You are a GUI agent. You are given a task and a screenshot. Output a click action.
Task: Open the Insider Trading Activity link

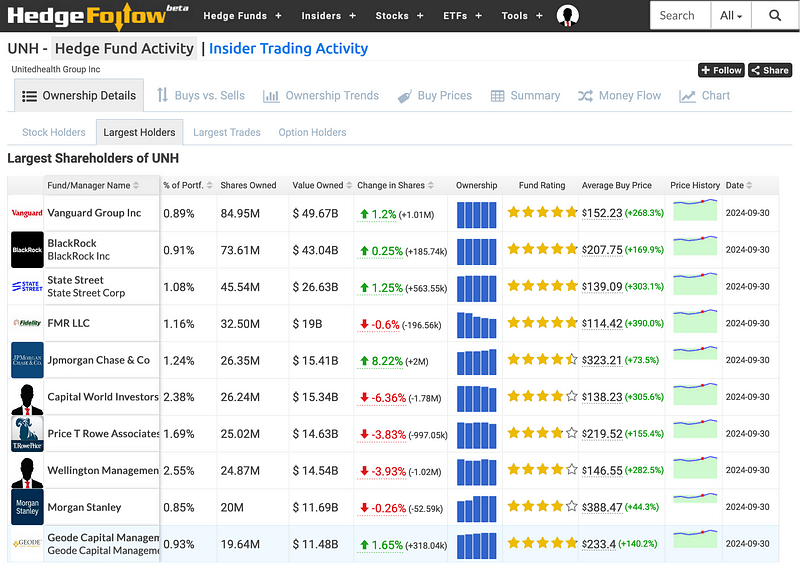(288, 48)
